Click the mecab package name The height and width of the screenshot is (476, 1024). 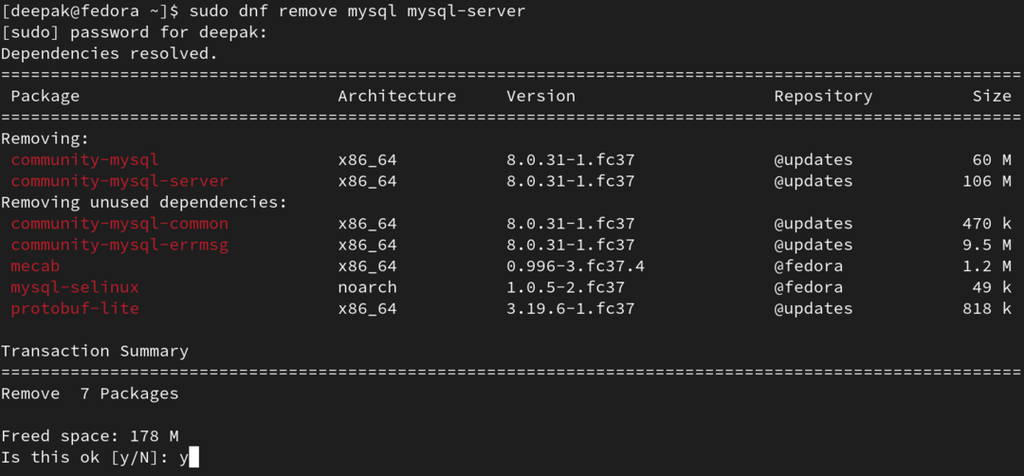(x=35, y=266)
